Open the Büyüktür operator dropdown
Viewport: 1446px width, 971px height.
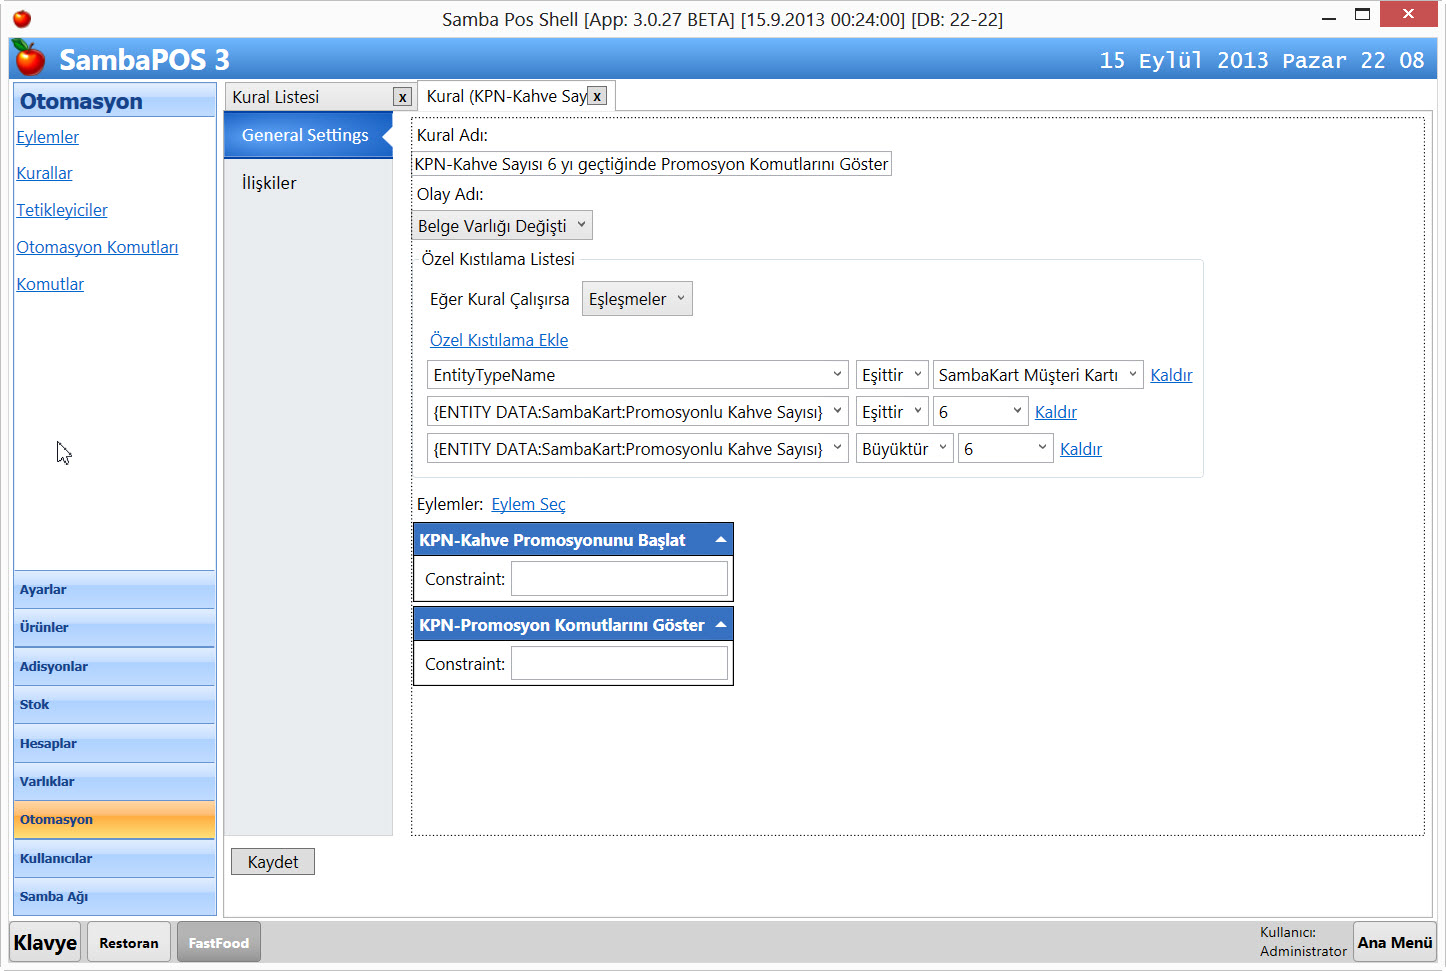coord(904,449)
